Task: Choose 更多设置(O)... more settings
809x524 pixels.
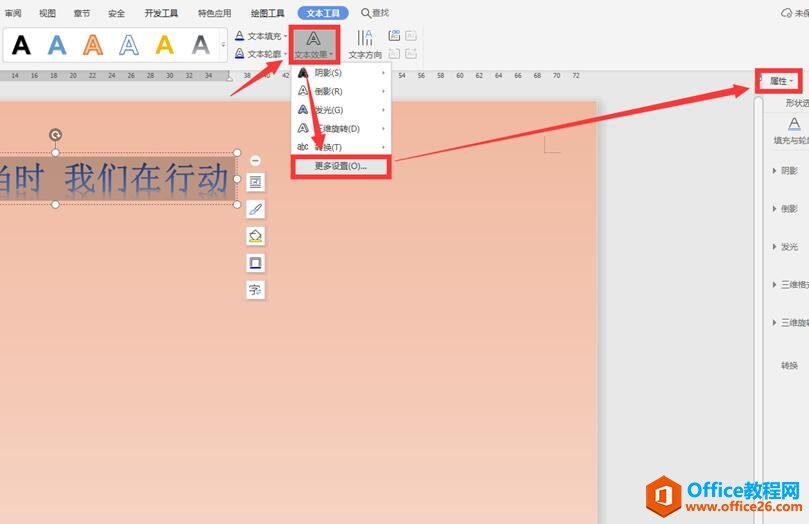Action: click(x=341, y=166)
